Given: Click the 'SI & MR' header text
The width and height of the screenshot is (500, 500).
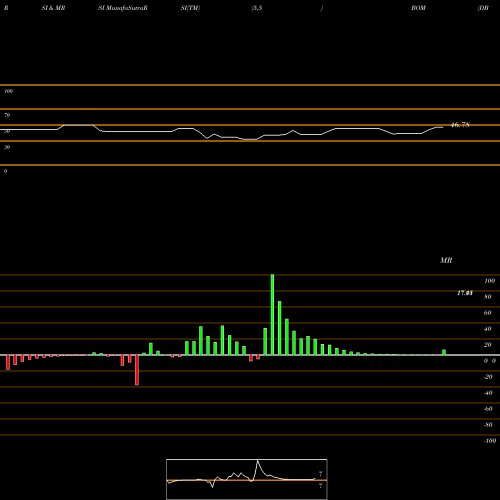Looking at the screenshot, I should [x=53, y=8].
